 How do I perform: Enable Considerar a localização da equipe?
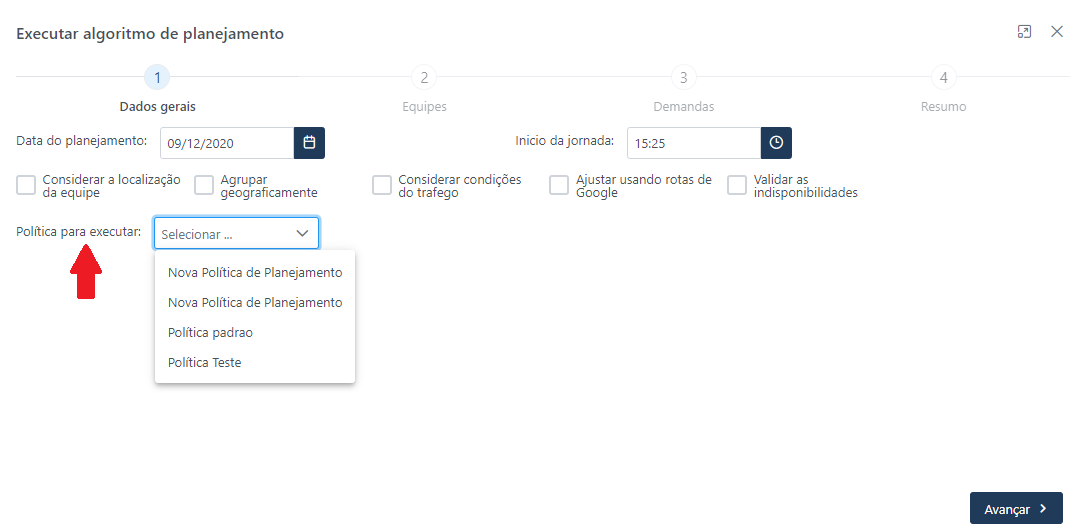coord(26,186)
